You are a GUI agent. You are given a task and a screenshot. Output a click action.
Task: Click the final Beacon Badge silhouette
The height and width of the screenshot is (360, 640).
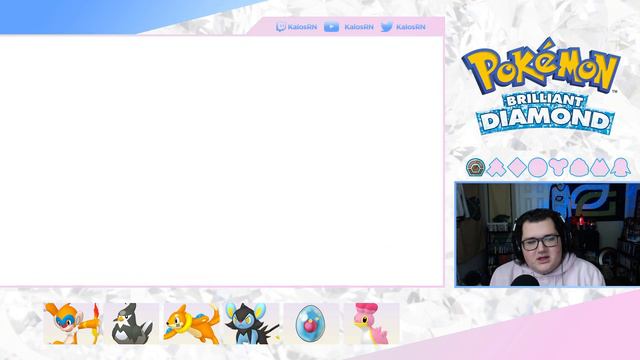621,167
